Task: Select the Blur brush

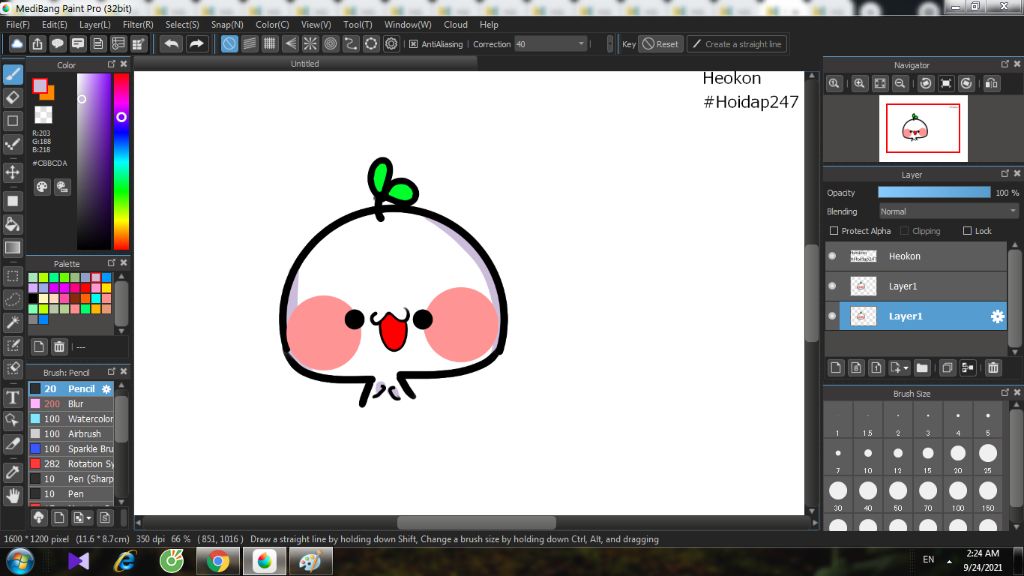Action: click(x=71, y=404)
